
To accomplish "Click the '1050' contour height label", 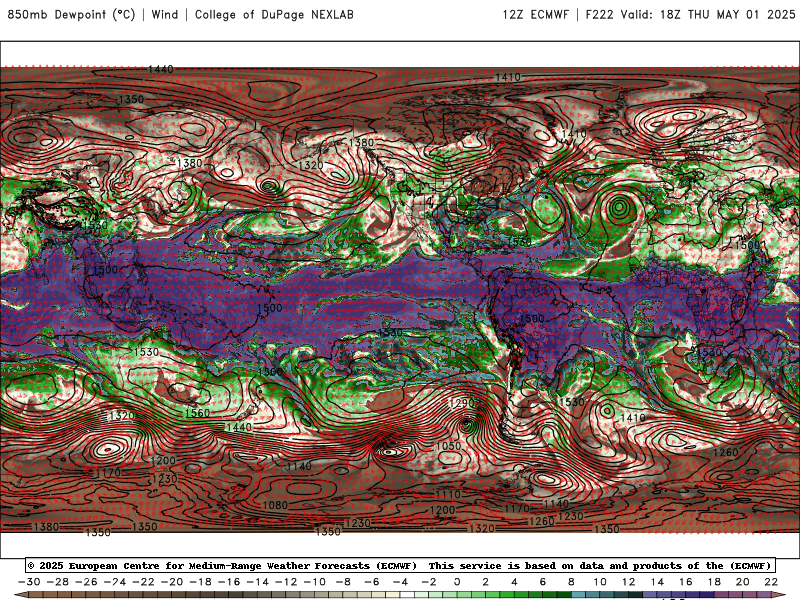I will pos(448,446).
